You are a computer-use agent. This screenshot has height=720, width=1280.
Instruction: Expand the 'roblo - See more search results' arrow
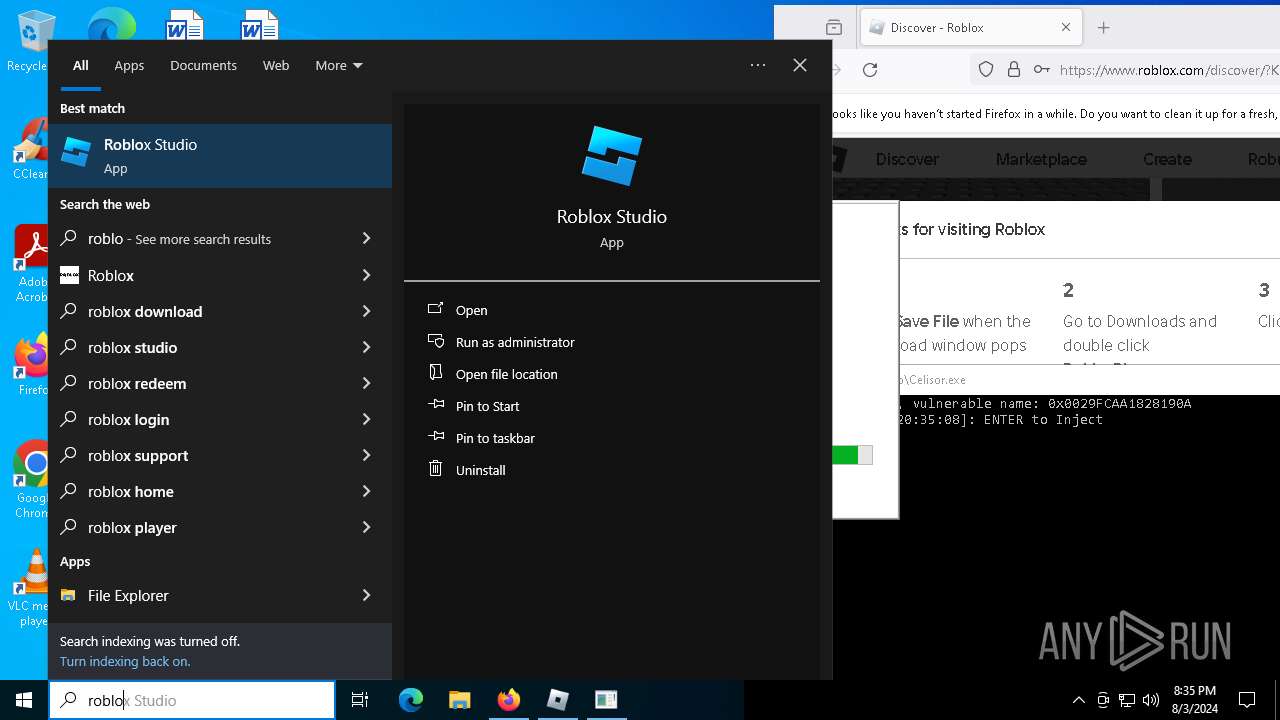click(366, 238)
